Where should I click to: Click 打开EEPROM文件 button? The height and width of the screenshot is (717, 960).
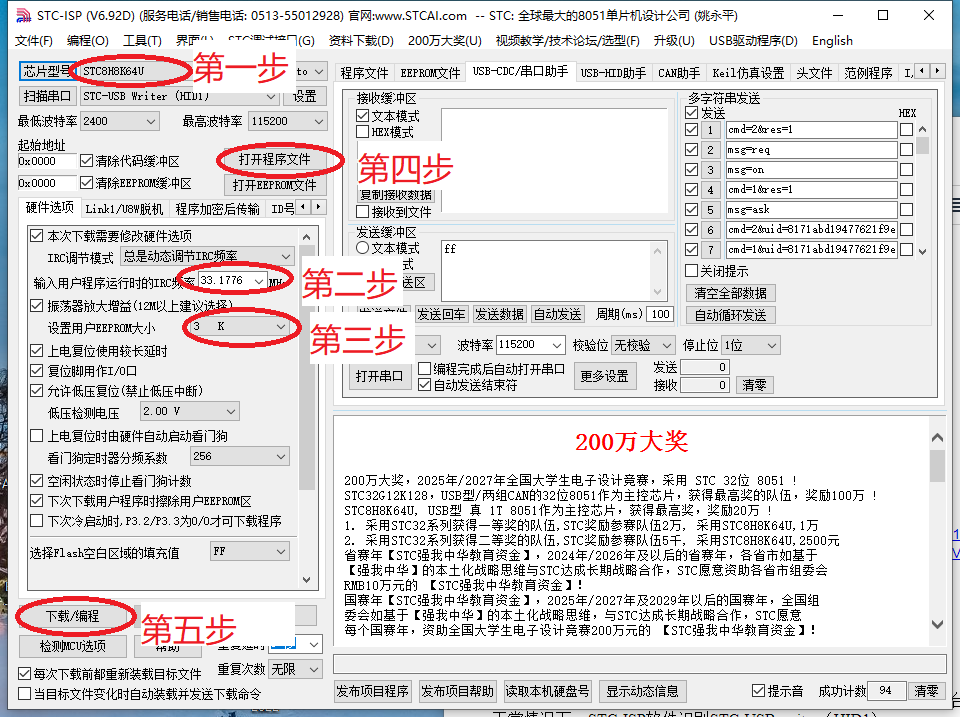click(x=274, y=185)
